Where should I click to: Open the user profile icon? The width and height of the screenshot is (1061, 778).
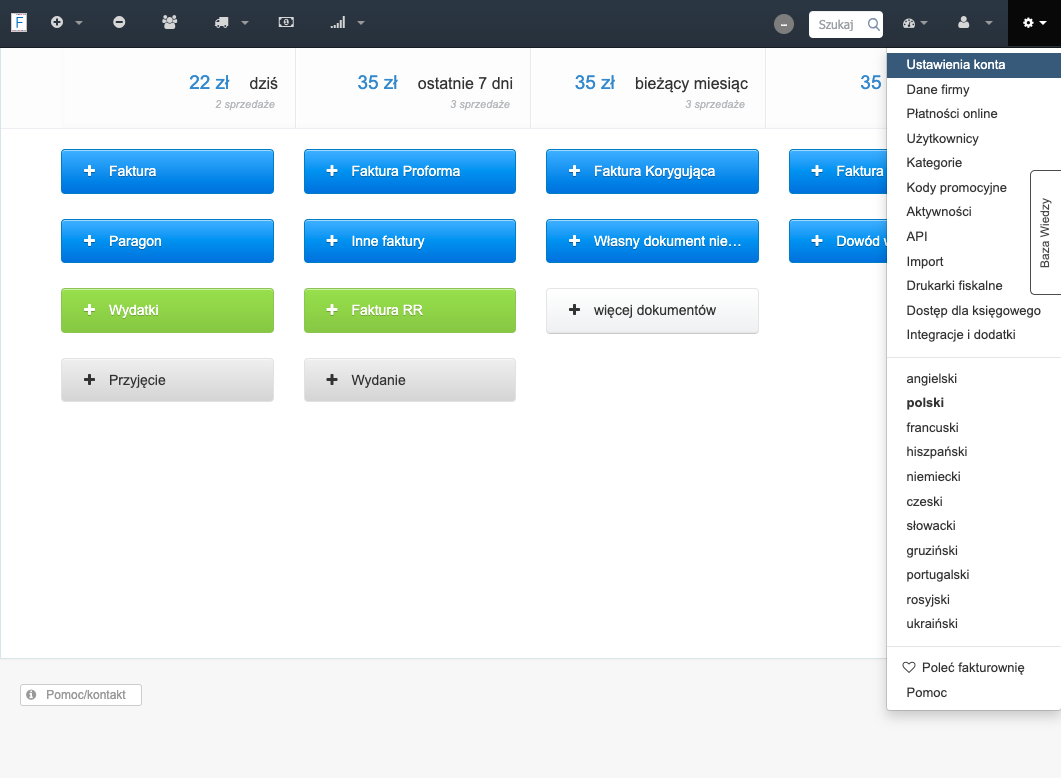tap(964, 22)
